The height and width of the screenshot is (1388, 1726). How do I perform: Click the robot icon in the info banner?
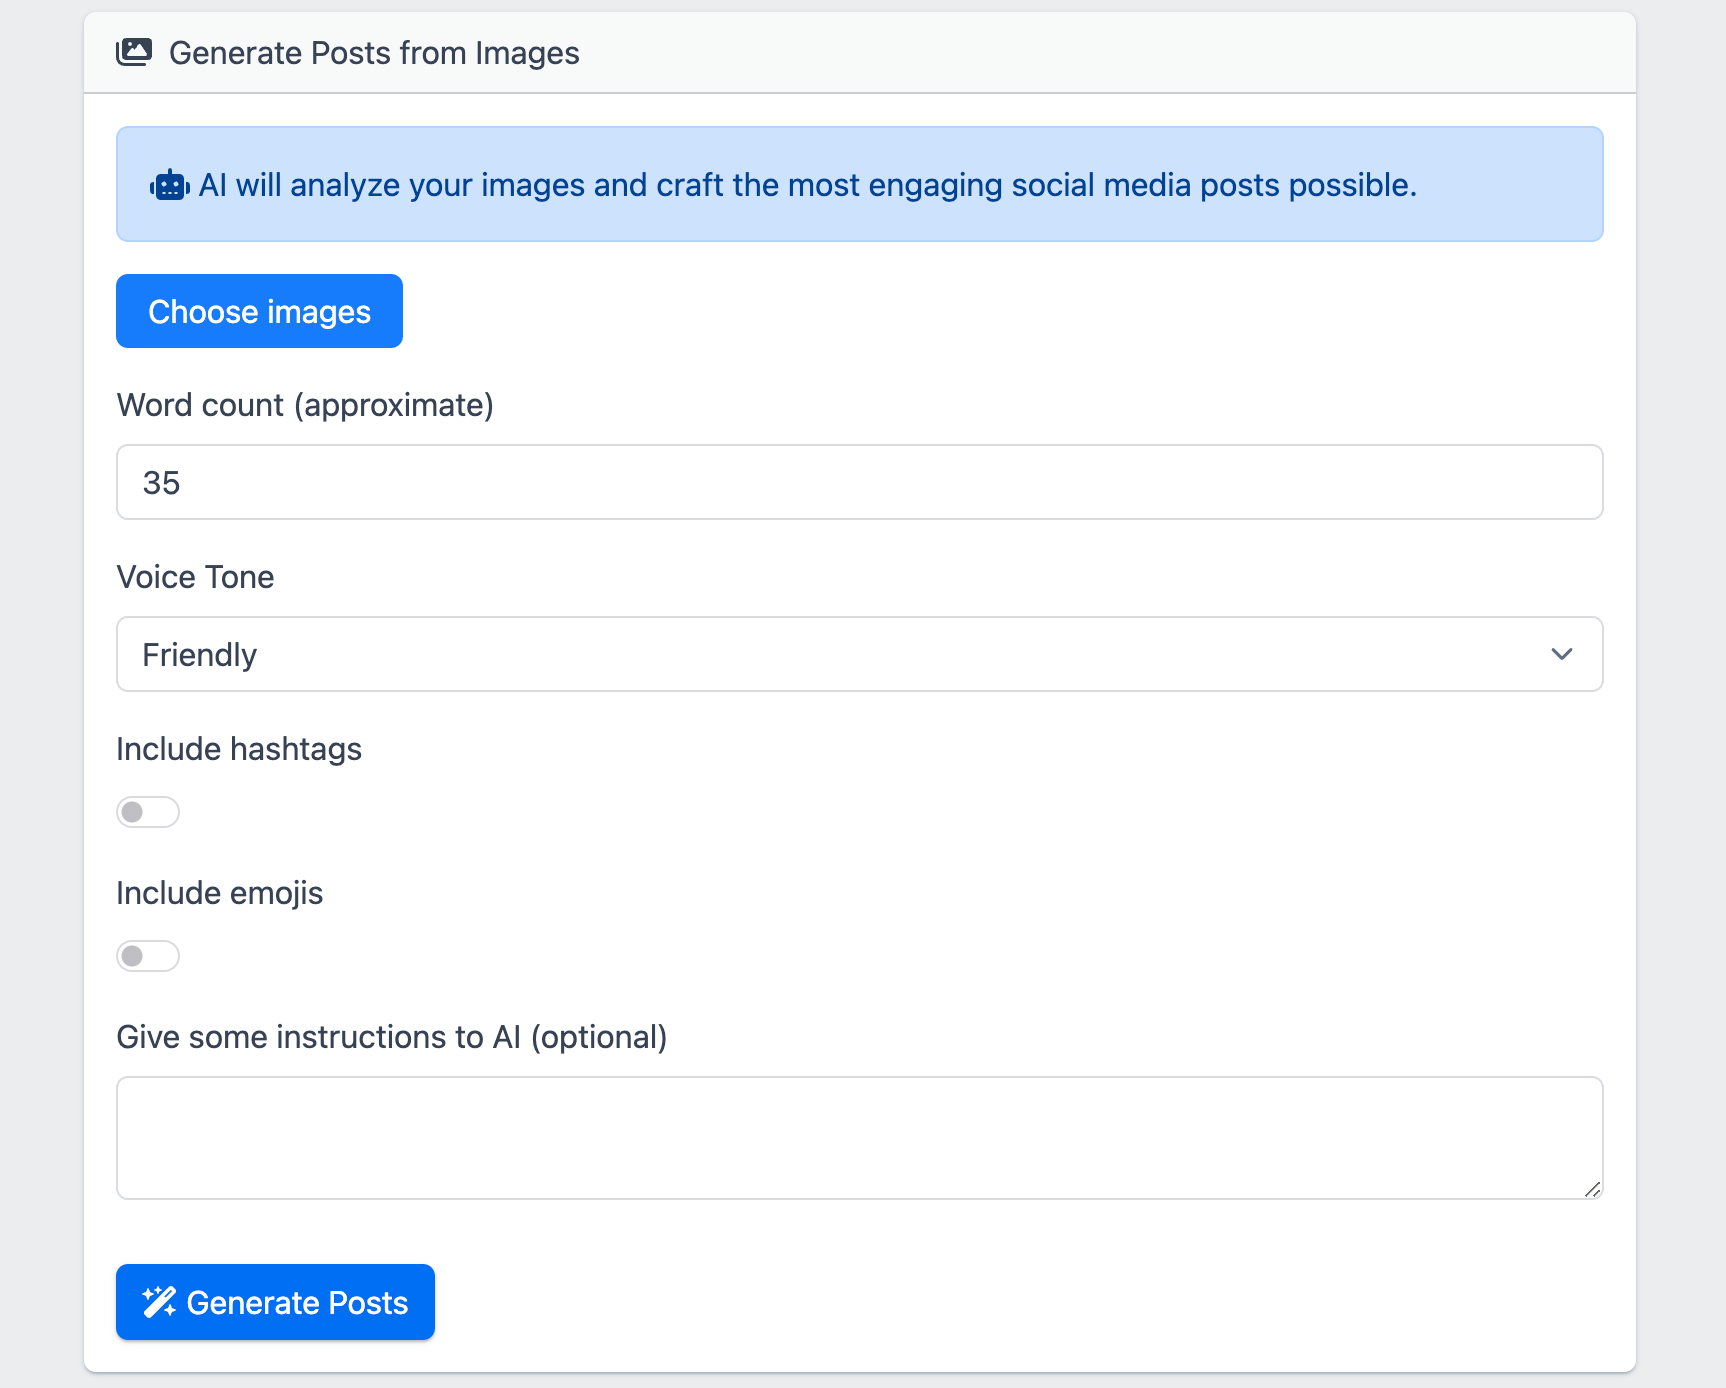tap(170, 185)
